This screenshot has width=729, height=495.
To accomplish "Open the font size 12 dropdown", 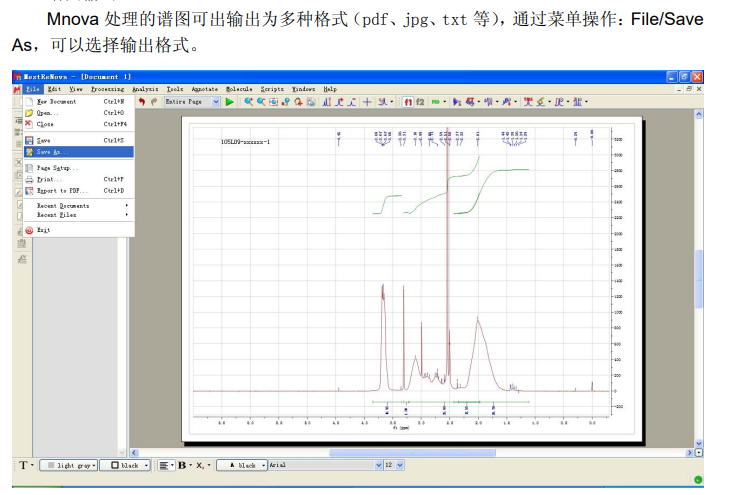I will (x=400, y=465).
